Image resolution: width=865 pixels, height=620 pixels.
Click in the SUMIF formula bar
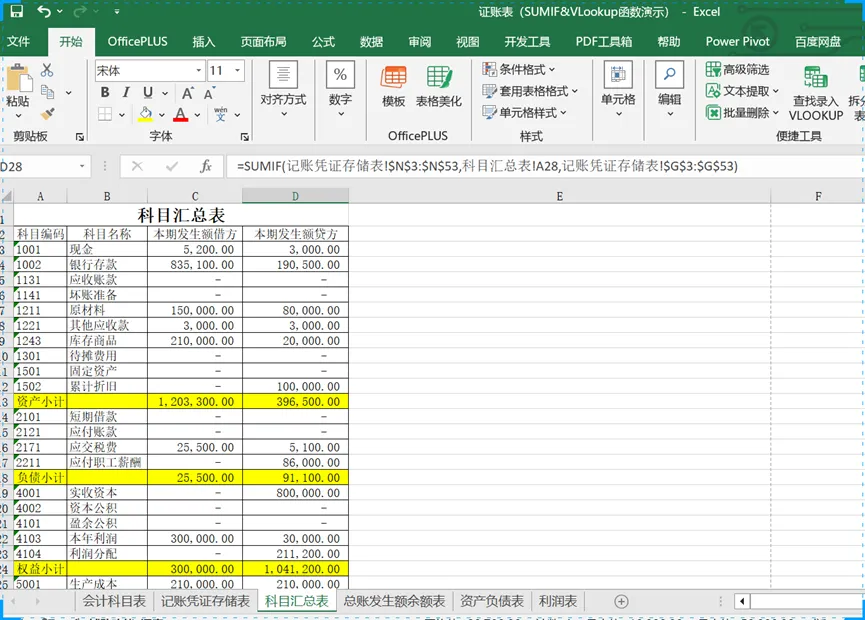pyautogui.click(x=546, y=166)
